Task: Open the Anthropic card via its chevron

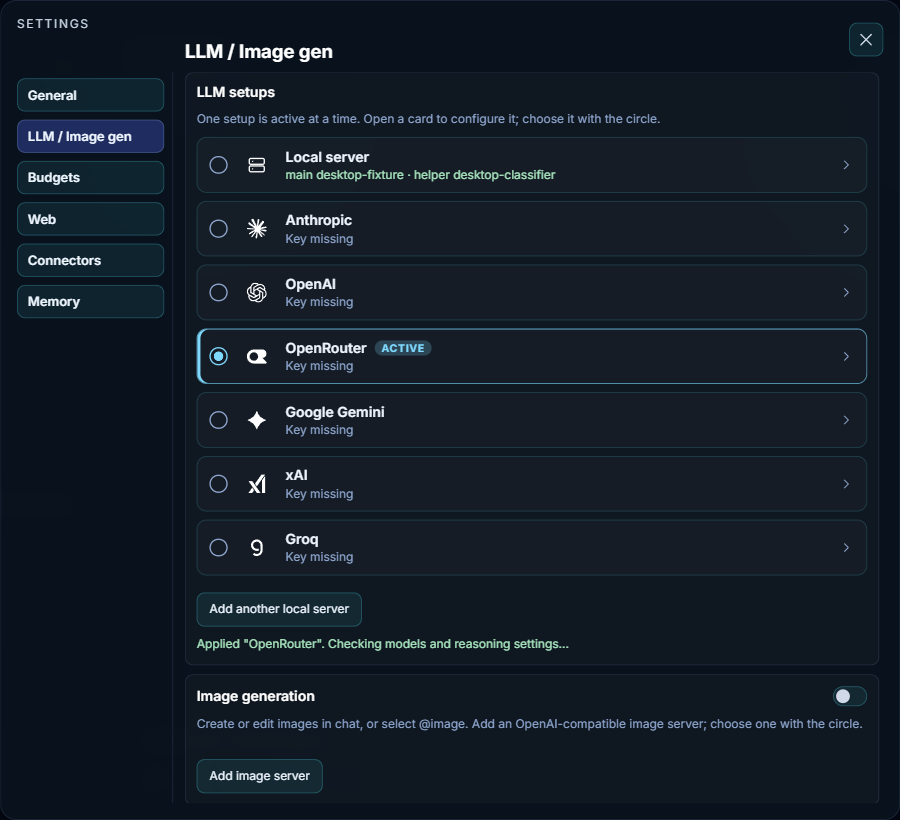Action: coord(846,229)
